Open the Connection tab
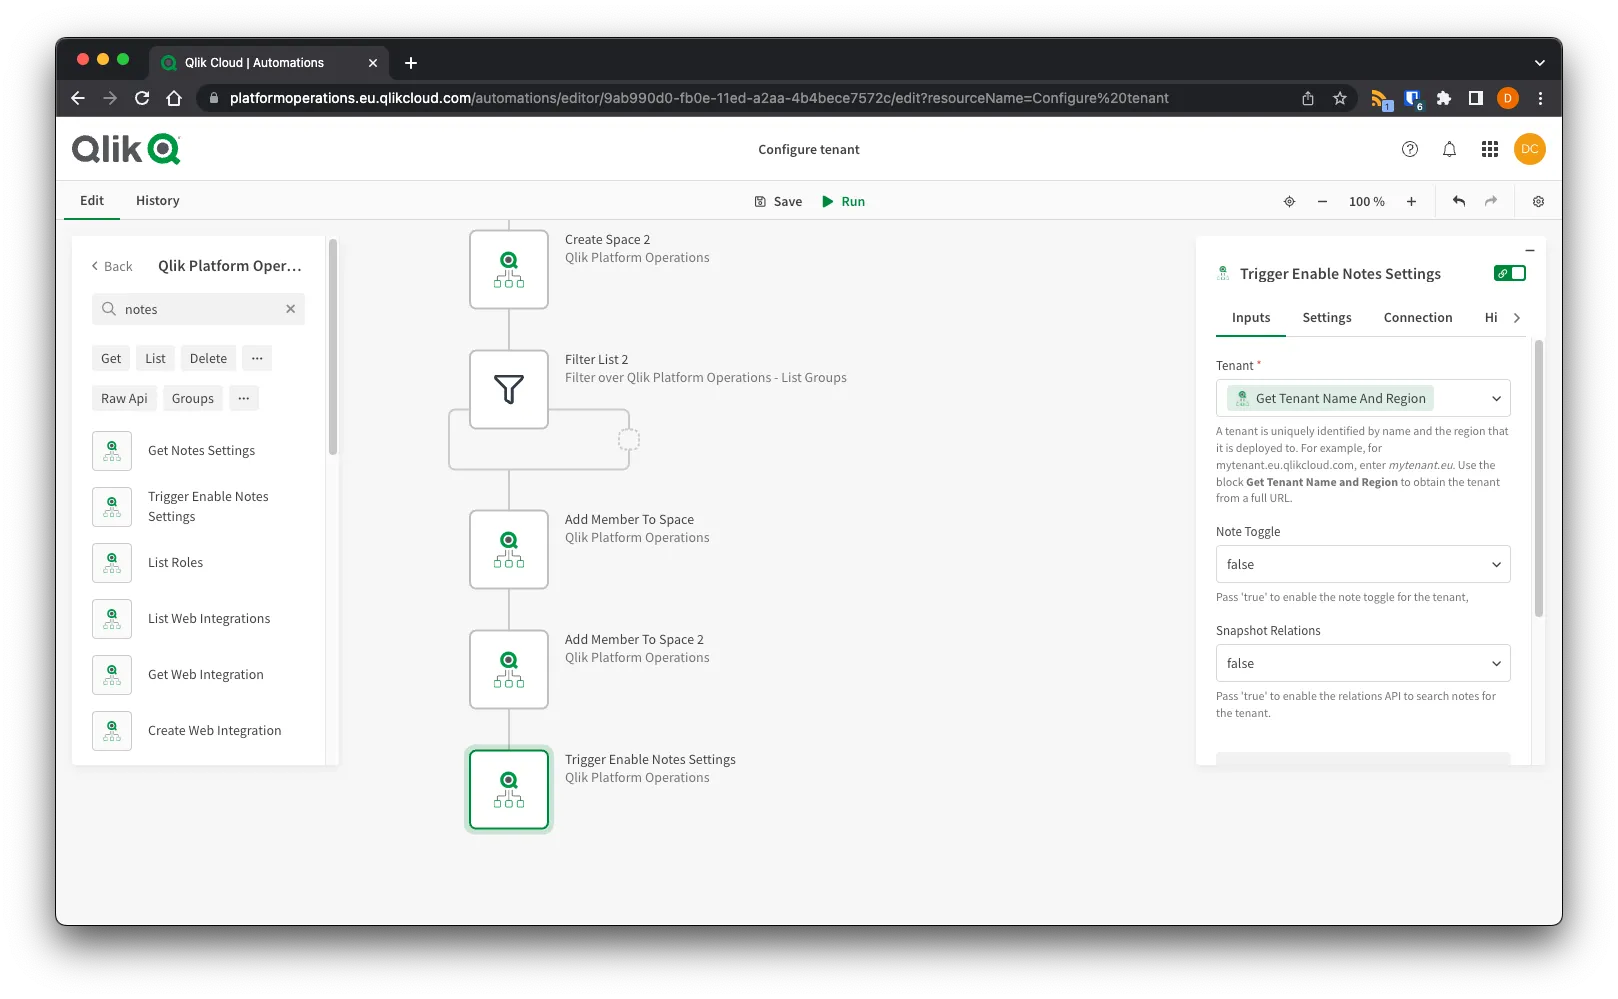This screenshot has width=1618, height=999. (1417, 317)
